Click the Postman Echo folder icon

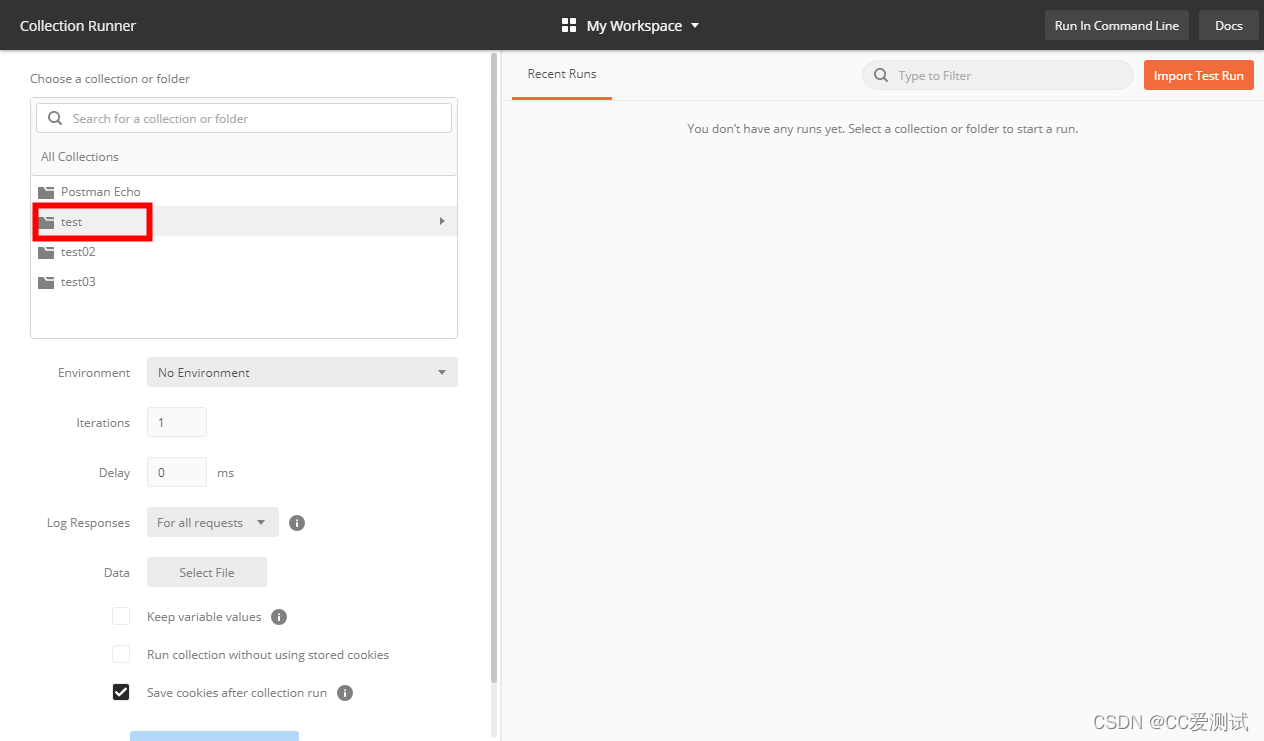tap(46, 192)
